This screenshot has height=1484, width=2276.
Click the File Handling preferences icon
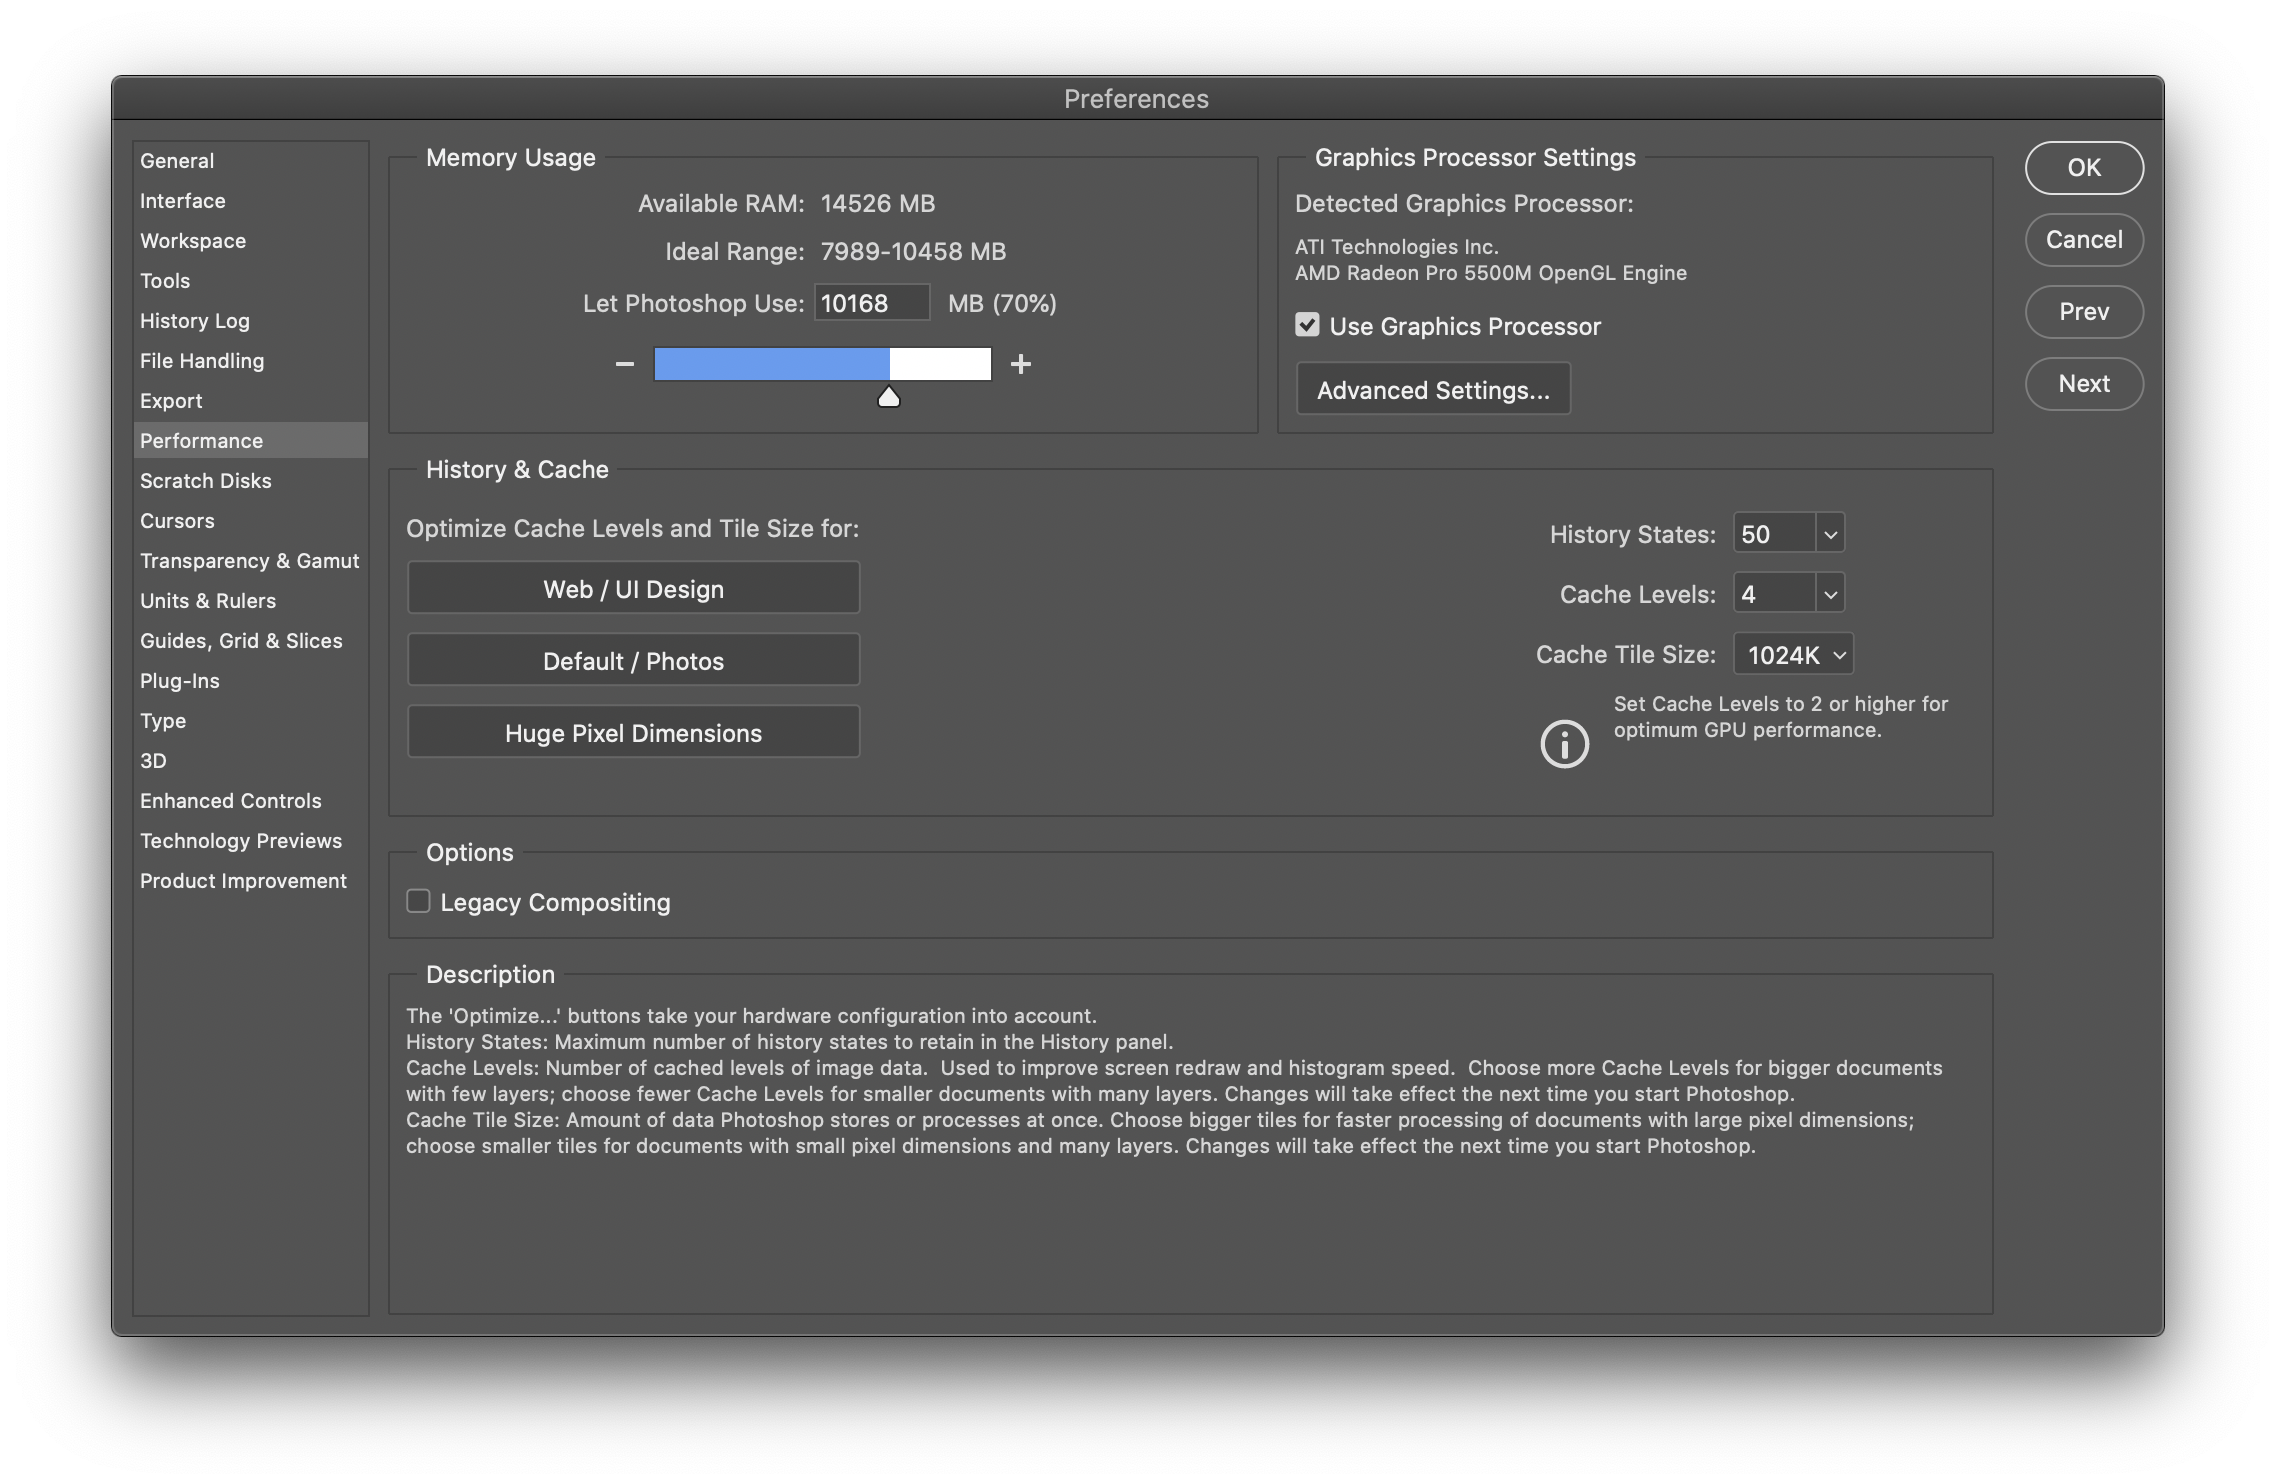pos(201,358)
